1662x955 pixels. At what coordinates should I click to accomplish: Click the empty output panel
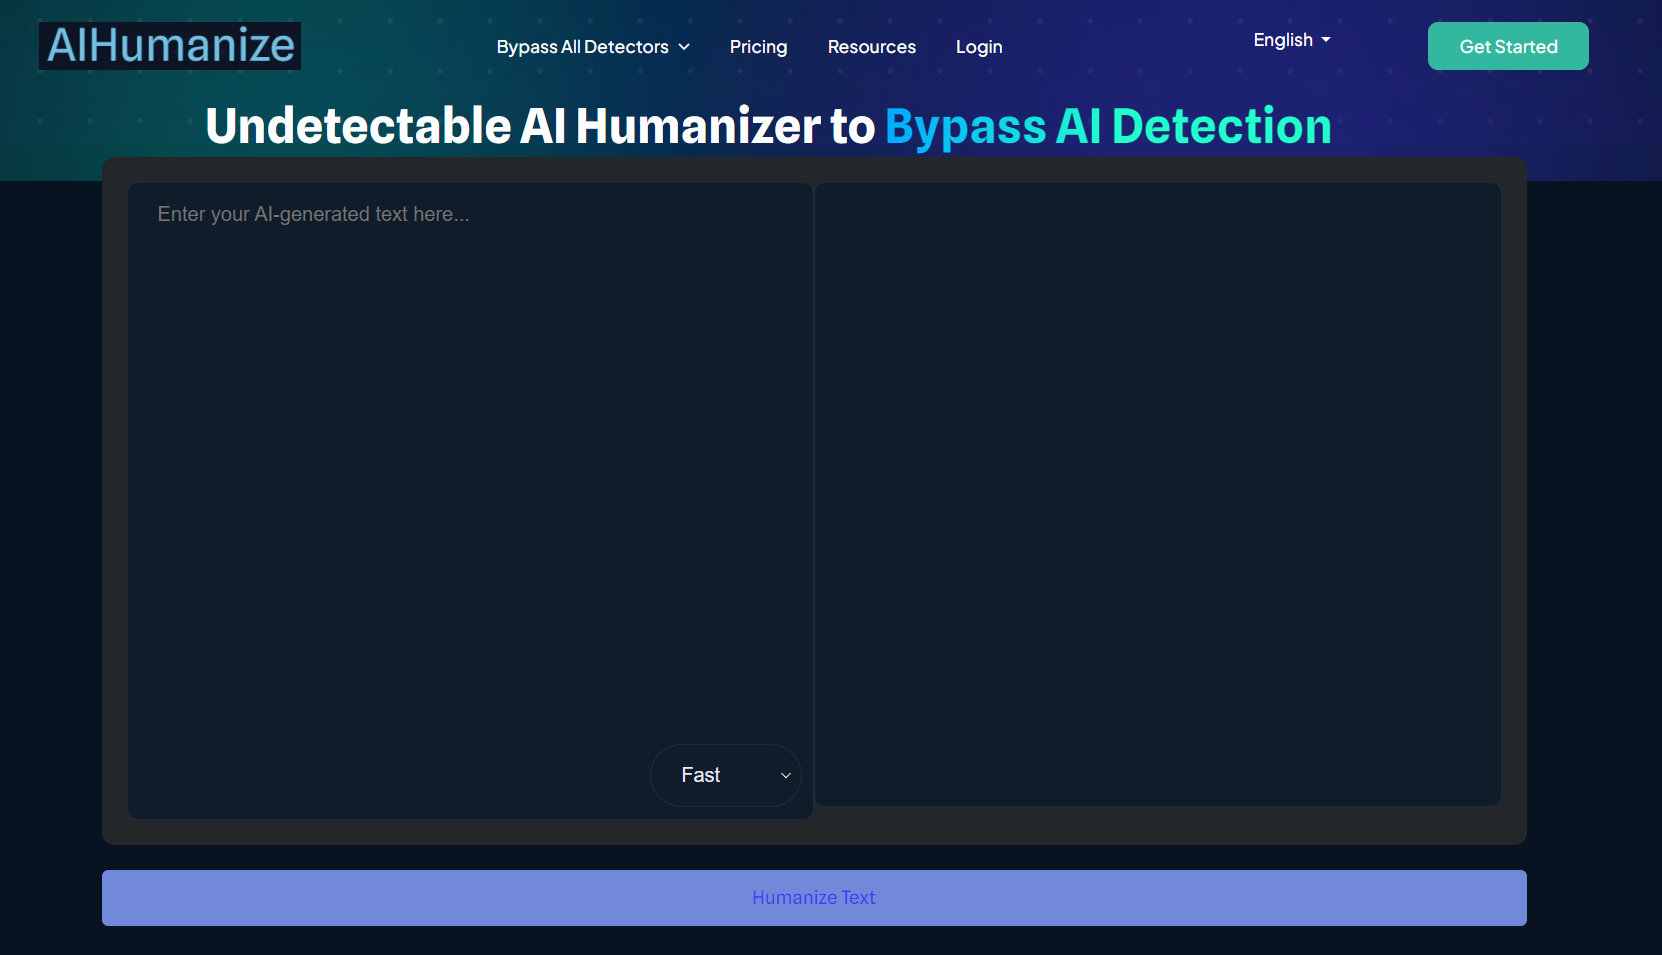1157,490
